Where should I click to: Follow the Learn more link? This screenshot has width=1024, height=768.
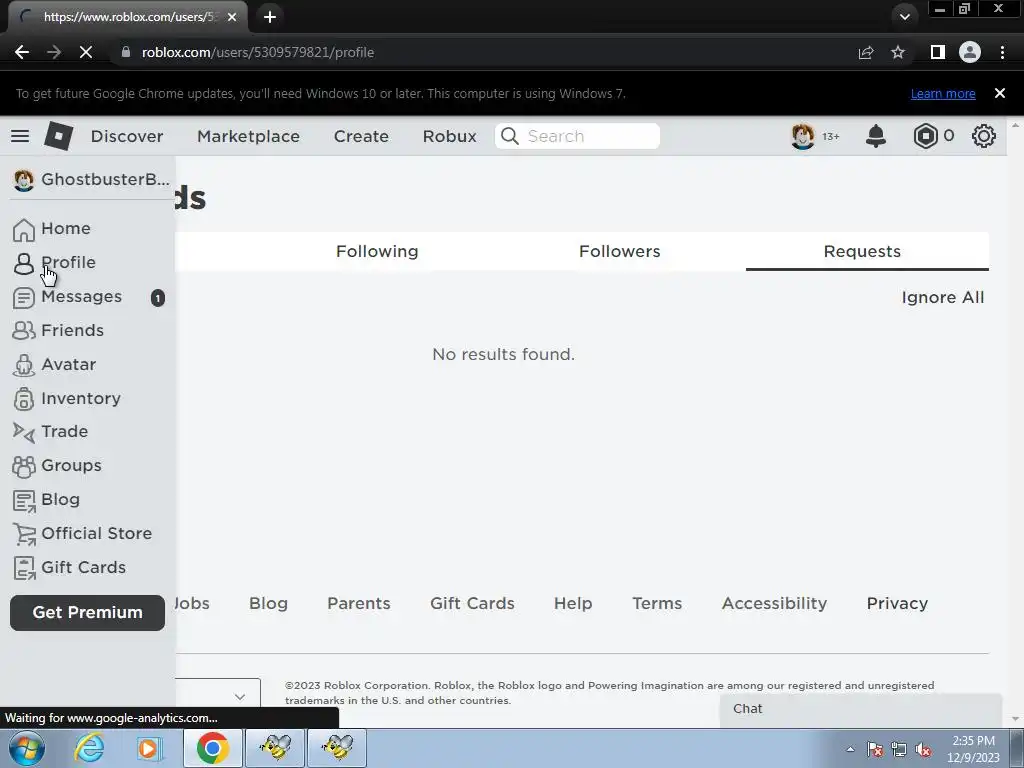pyautogui.click(x=943, y=93)
